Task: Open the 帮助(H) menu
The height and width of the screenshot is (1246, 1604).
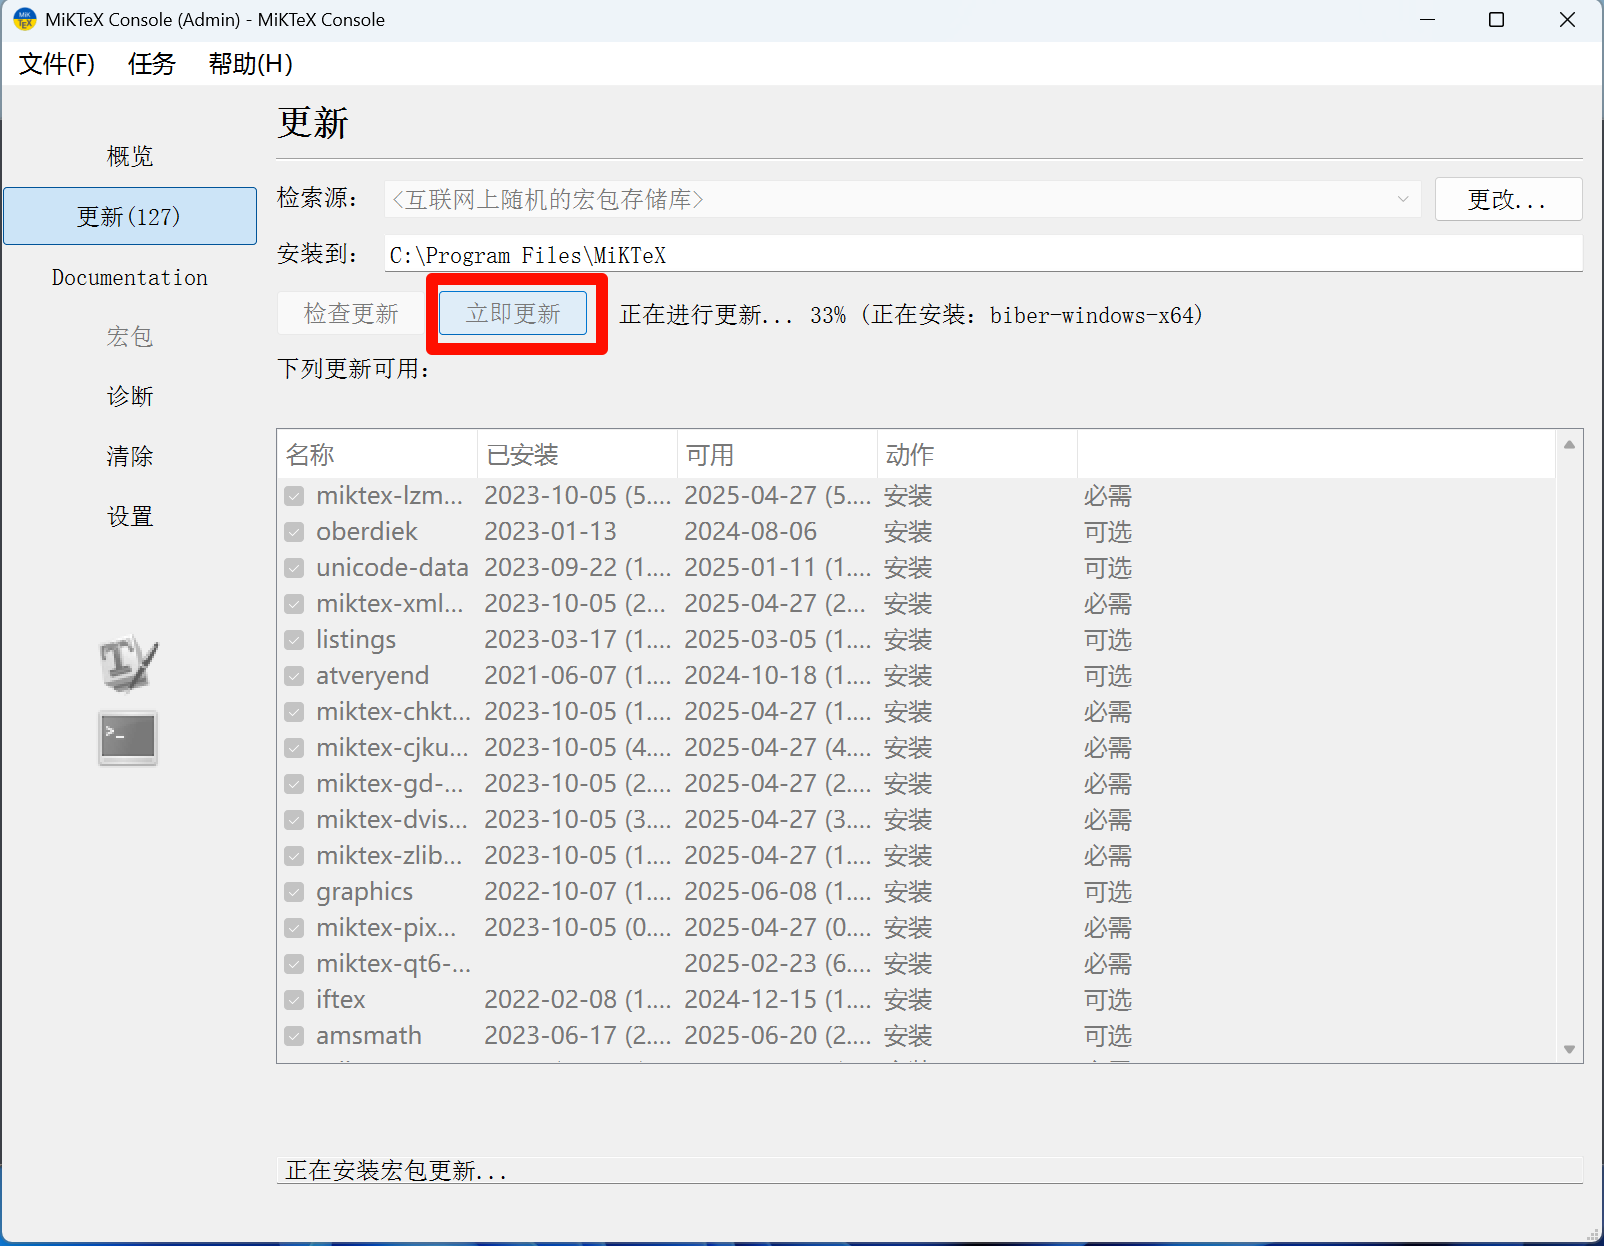Action: 250,64
